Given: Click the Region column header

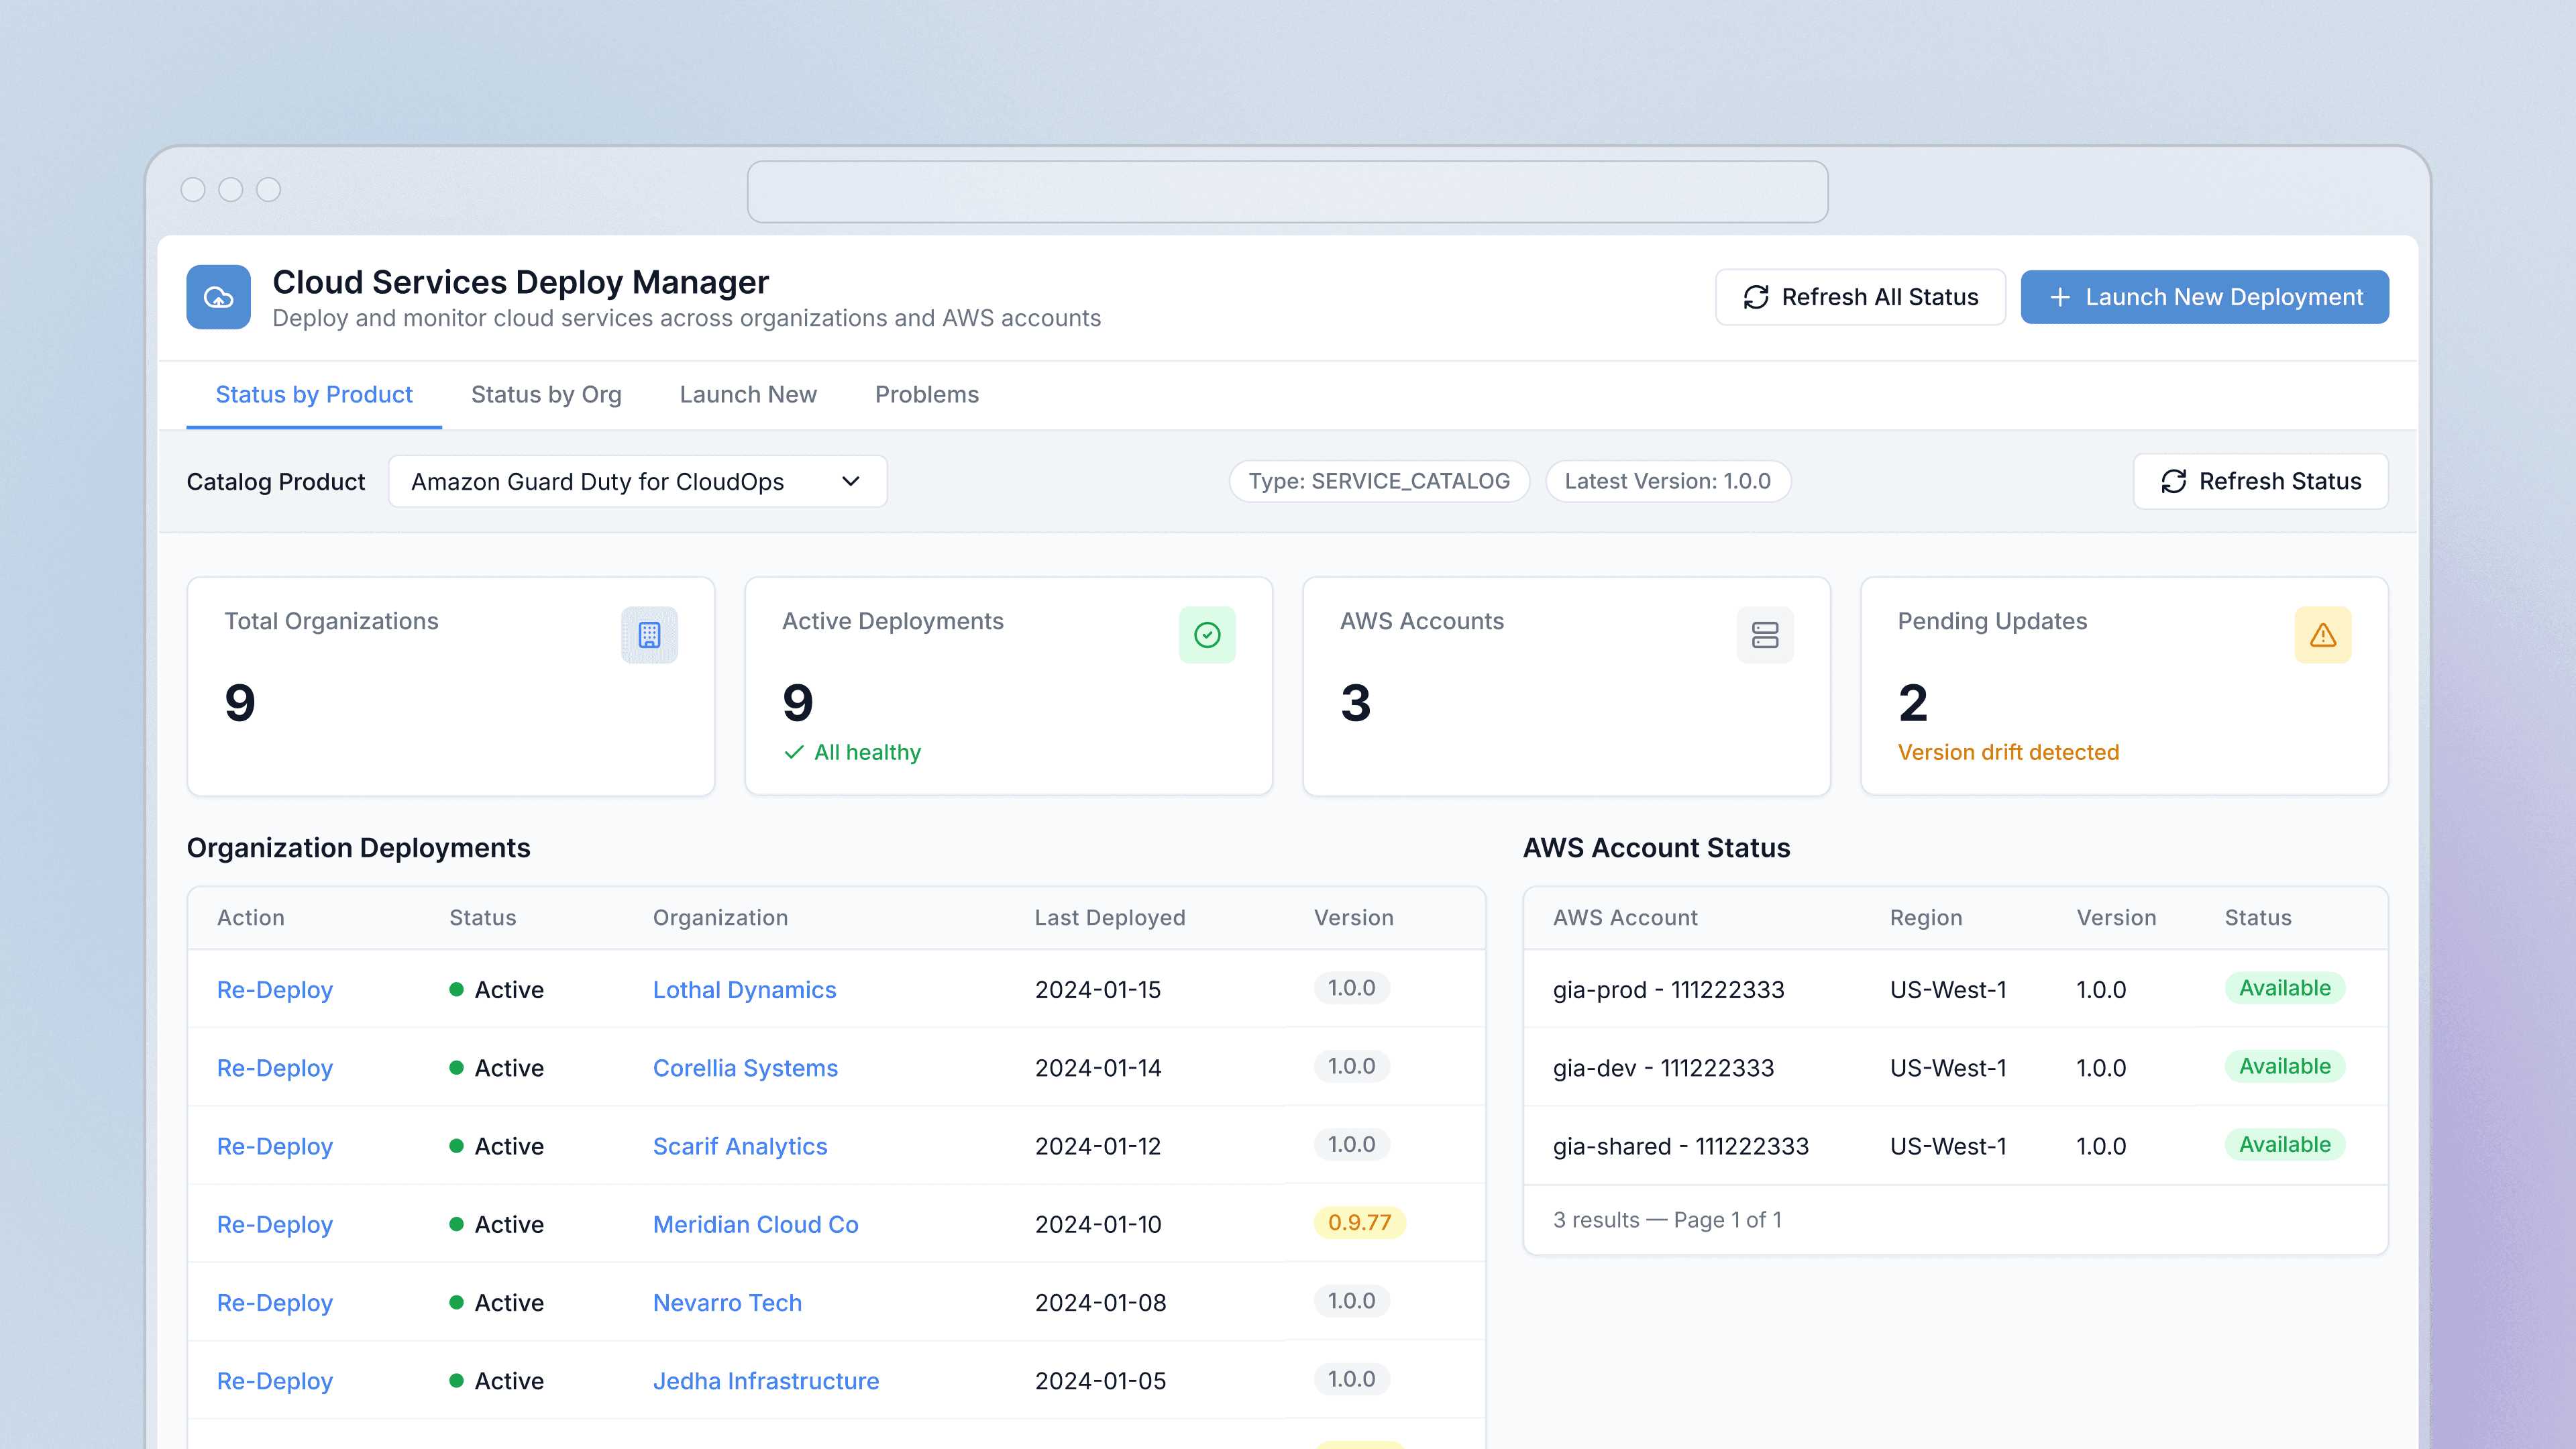Looking at the screenshot, I should click(1926, 917).
